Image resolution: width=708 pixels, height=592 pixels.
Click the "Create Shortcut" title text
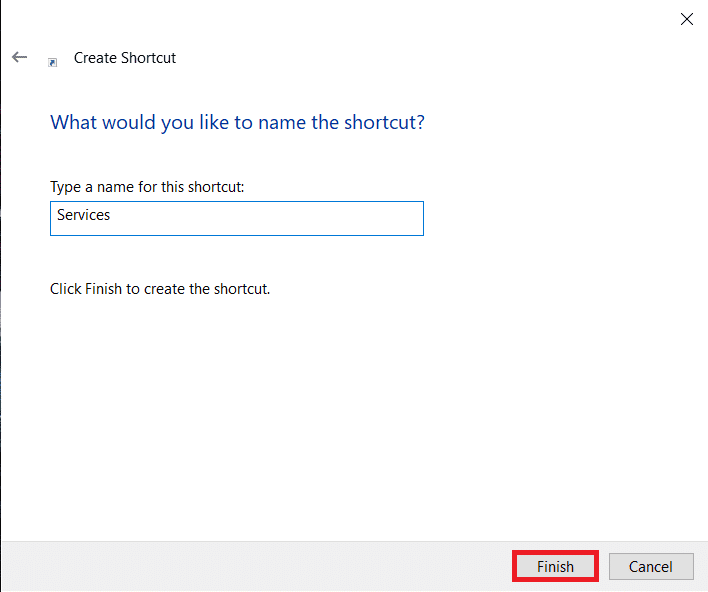click(125, 58)
